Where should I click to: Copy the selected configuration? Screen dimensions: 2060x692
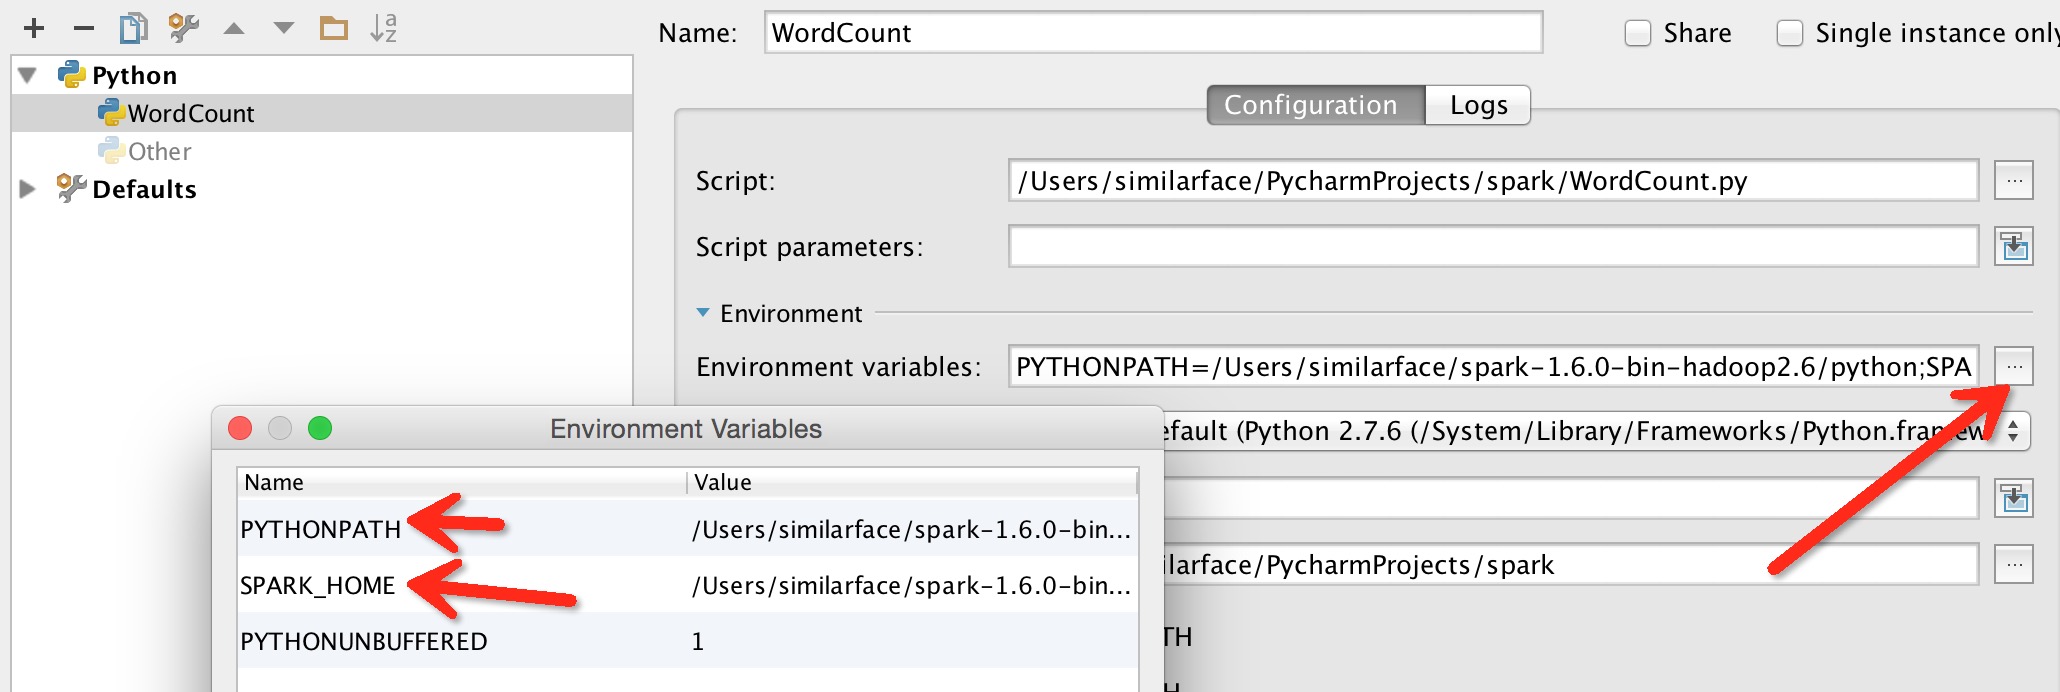coord(133,28)
